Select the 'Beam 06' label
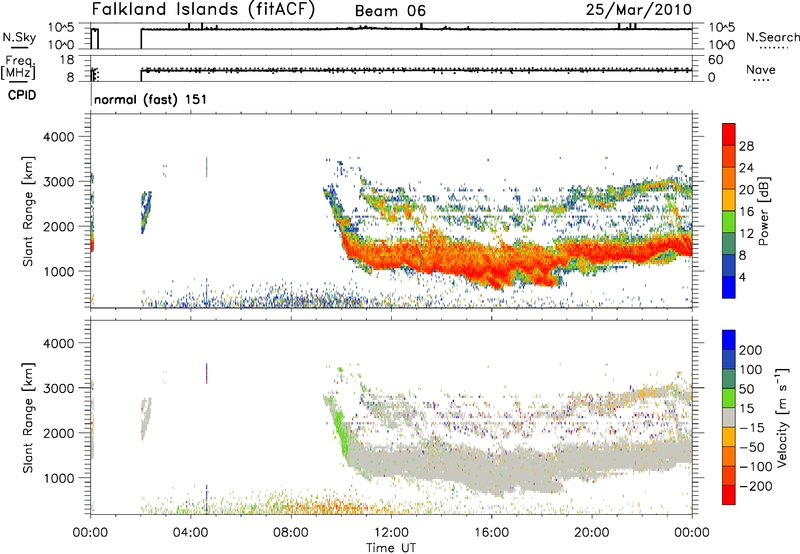The height and width of the screenshot is (554, 800). click(390, 11)
